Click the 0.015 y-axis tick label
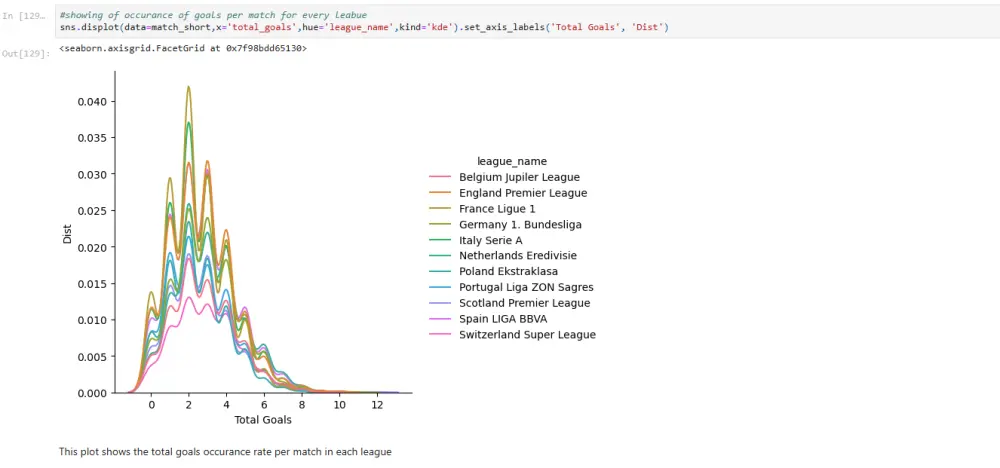 click(92, 283)
